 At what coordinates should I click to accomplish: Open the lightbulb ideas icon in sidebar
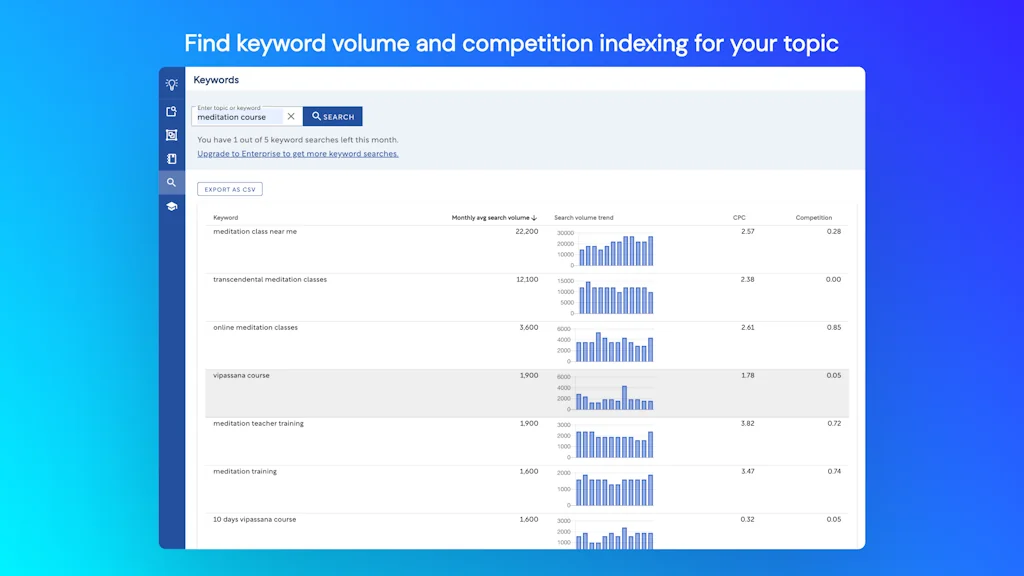(x=172, y=84)
